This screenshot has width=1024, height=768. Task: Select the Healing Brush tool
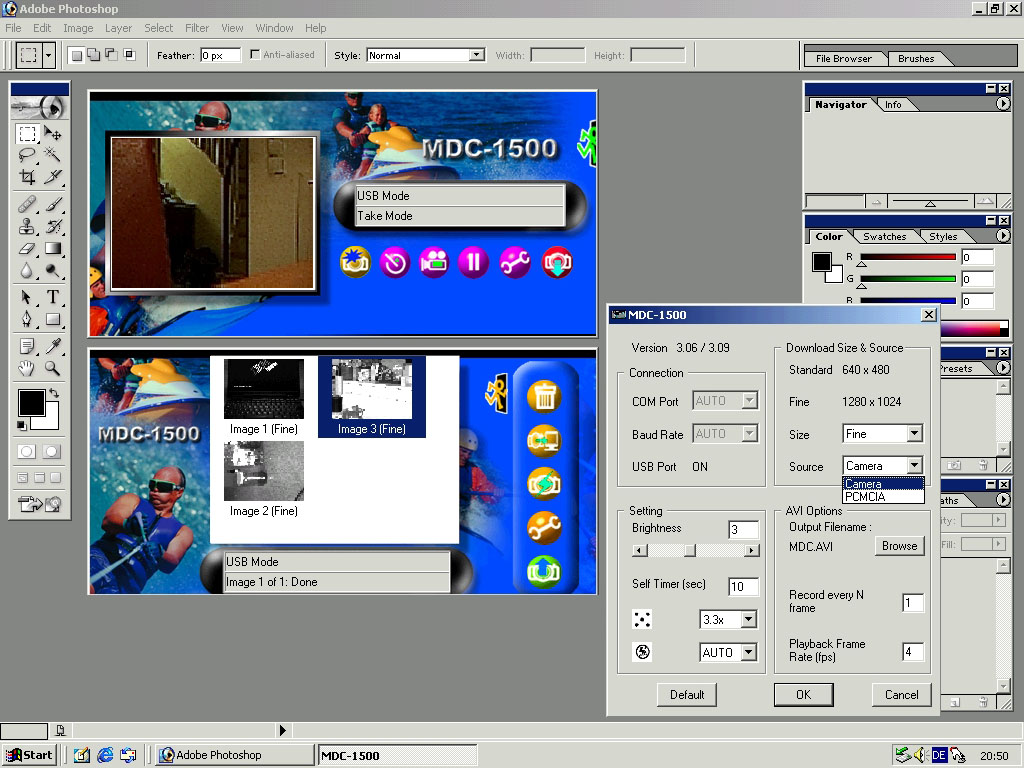pos(27,205)
